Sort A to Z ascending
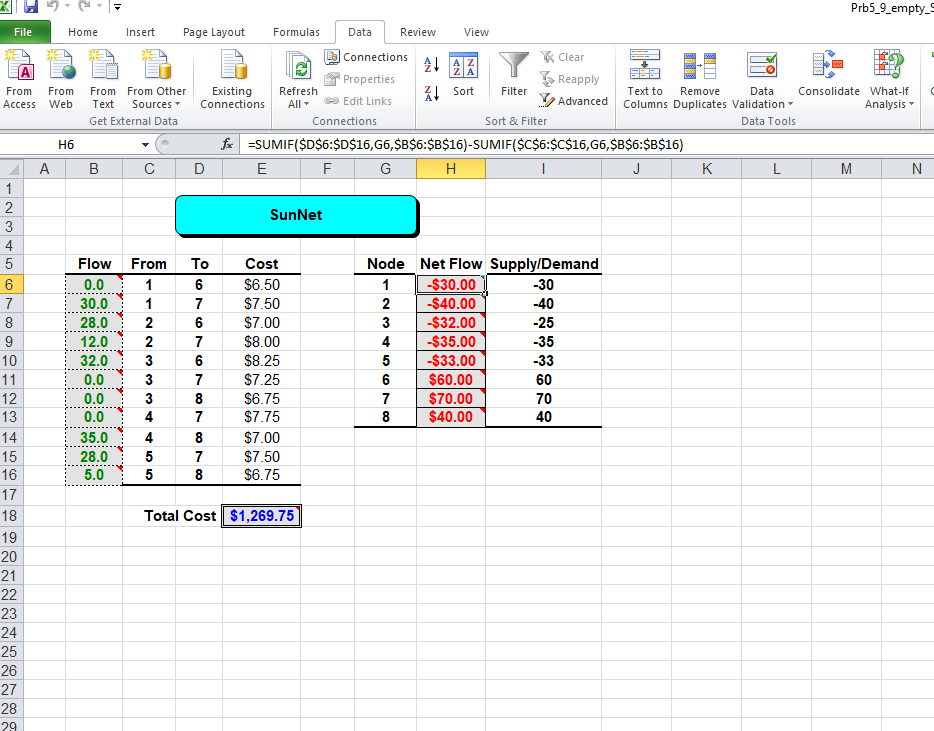The height and width of the screenshot is (731, 934). point(432,64)
